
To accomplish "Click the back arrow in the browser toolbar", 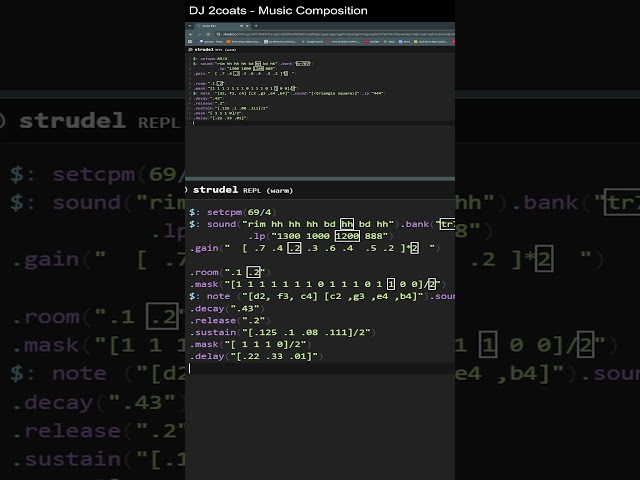I will click(x=191, y=34).
